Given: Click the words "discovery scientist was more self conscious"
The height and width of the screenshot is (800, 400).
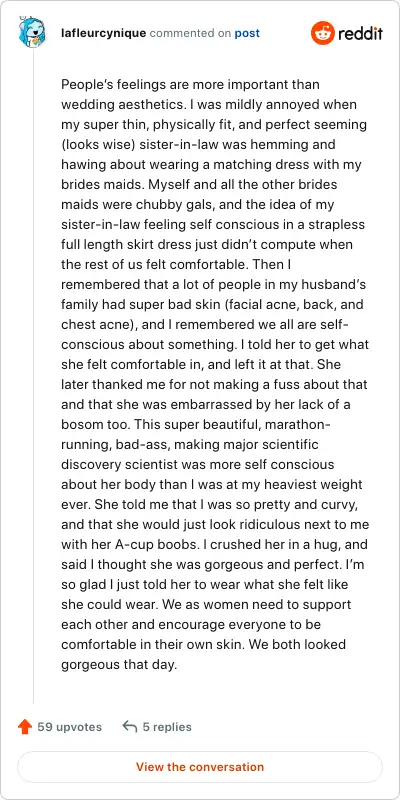Looking at the screenshot, I should pos(197,464).
